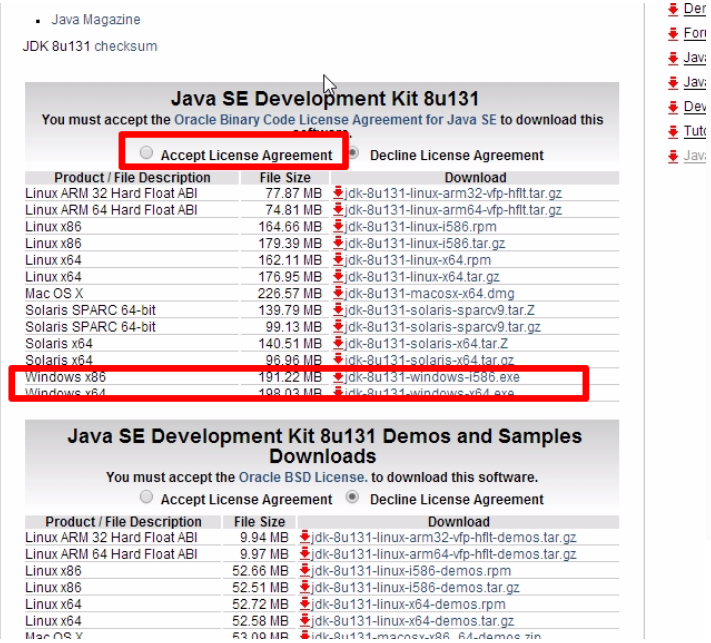Open the sidebar link starting with Der

(x=694, y=9)
